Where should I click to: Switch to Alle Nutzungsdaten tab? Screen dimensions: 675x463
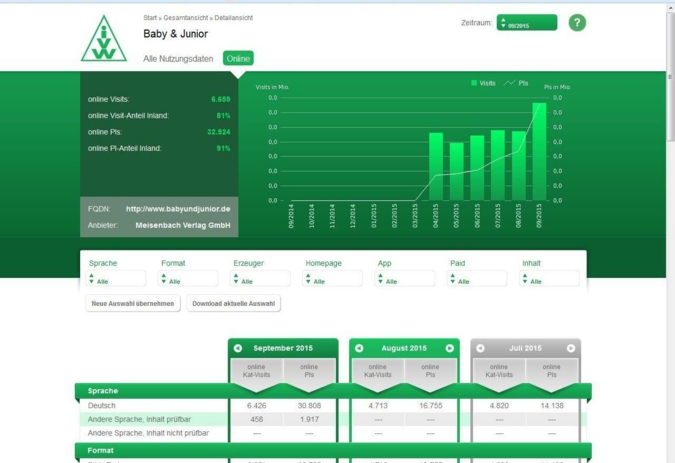(x=178, y=59)
